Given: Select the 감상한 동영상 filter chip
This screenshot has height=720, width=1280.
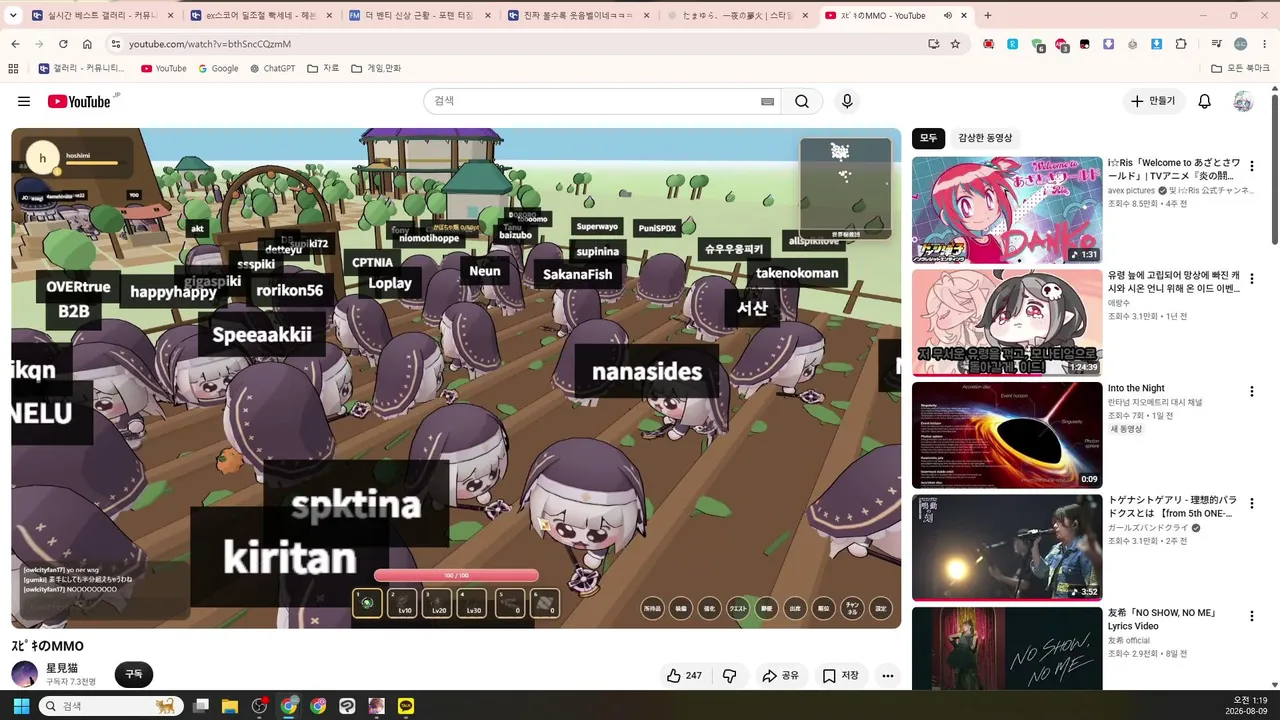Looking at the screenshot, I should click(x=985, y=138).
